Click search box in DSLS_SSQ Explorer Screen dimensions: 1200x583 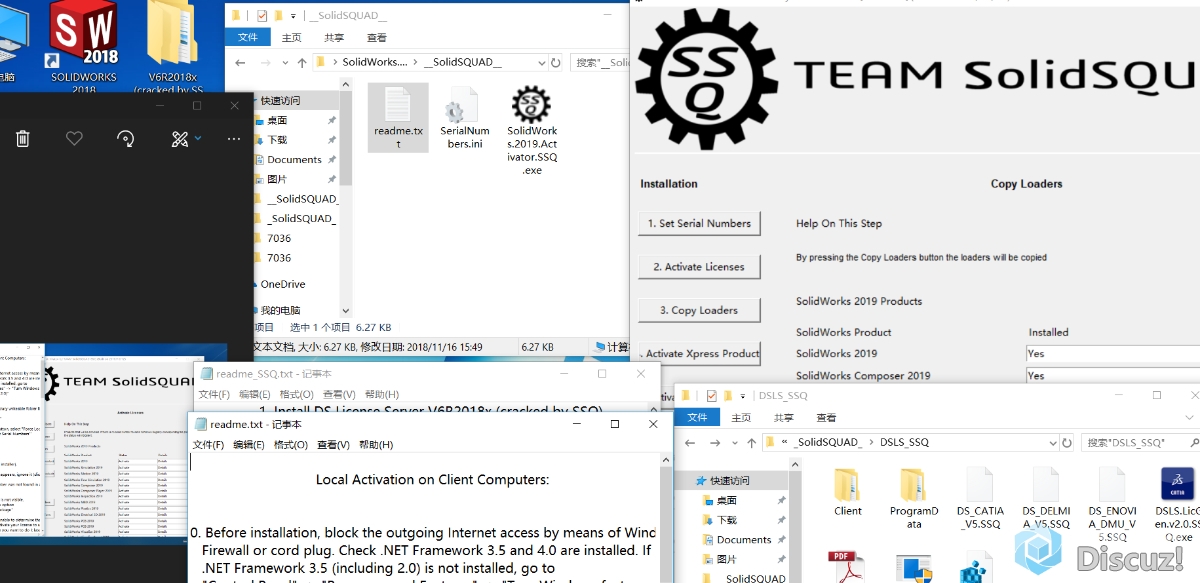click(x=1139, y=442)
